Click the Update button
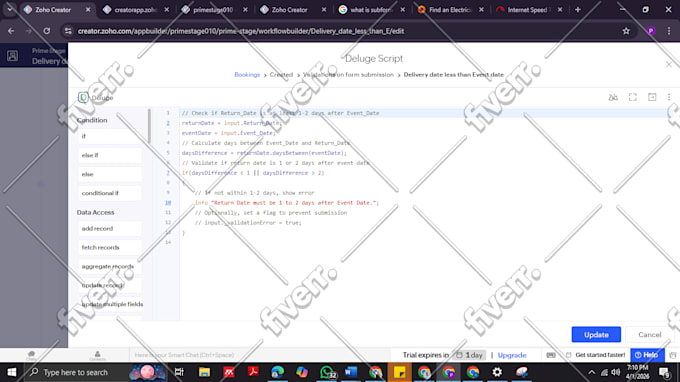 coord(596,334)
